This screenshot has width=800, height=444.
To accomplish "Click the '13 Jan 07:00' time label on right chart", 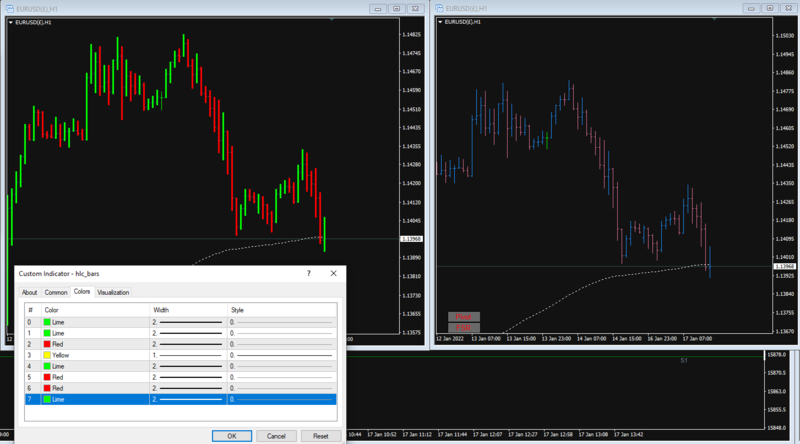I will (486, 338).
